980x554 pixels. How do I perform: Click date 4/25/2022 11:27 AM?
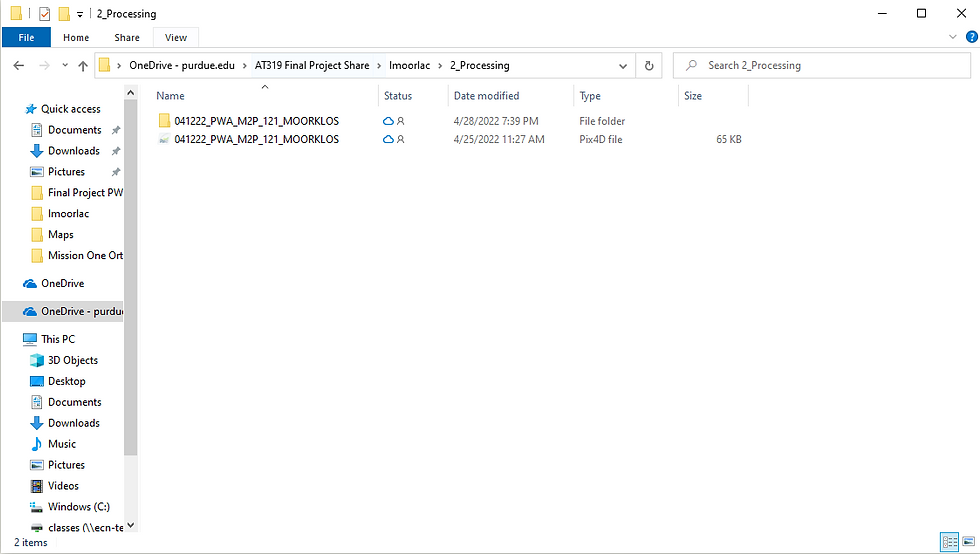tap(499, 139)
